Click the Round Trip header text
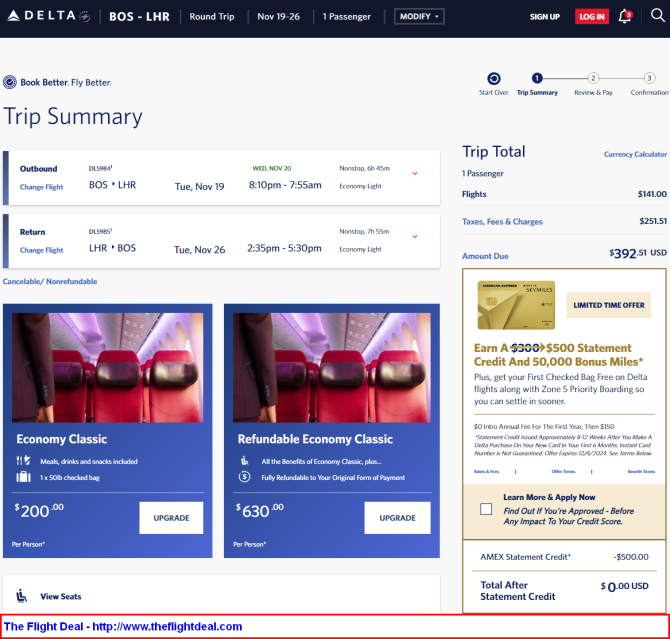This screenshot has width=670, height=639. pos(212,16)
